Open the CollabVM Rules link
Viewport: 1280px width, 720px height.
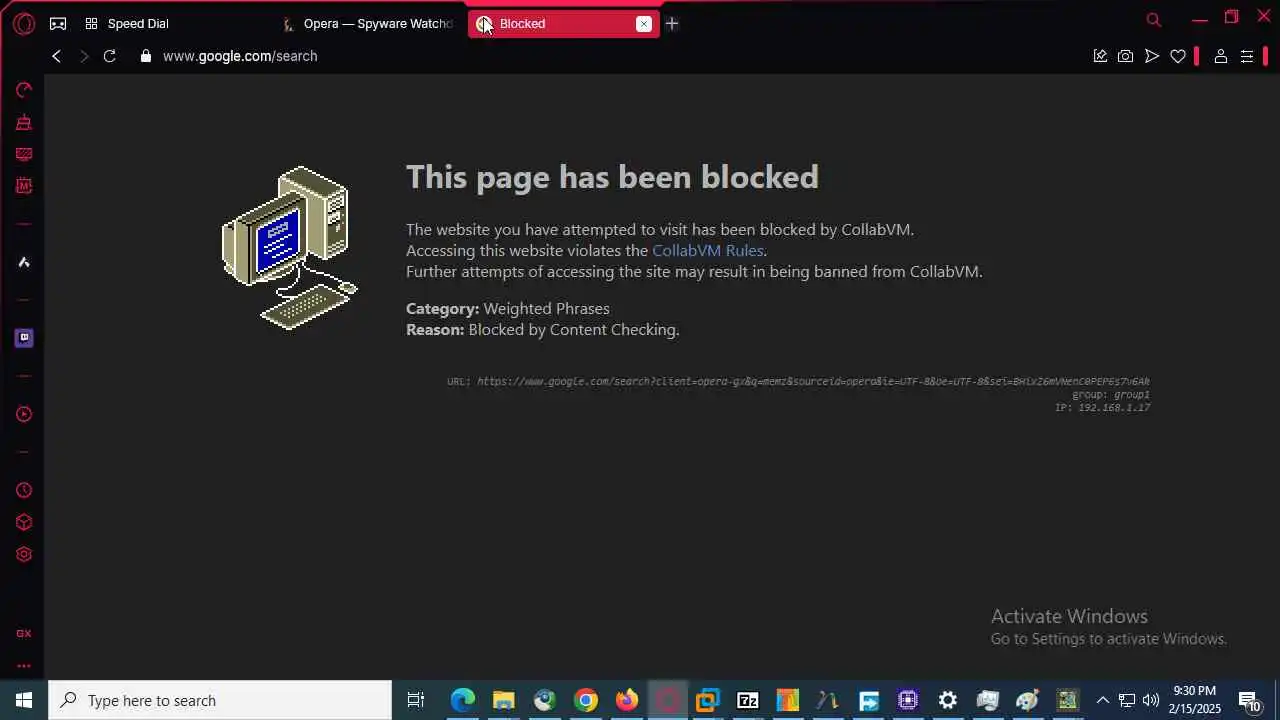pyautogui.click(x=708, y=251)
